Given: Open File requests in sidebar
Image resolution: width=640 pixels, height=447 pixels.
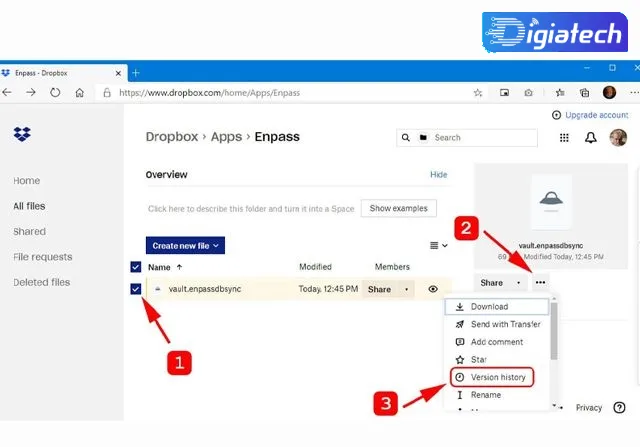Looking at the screenshot, I should click(x=42, y=257).
